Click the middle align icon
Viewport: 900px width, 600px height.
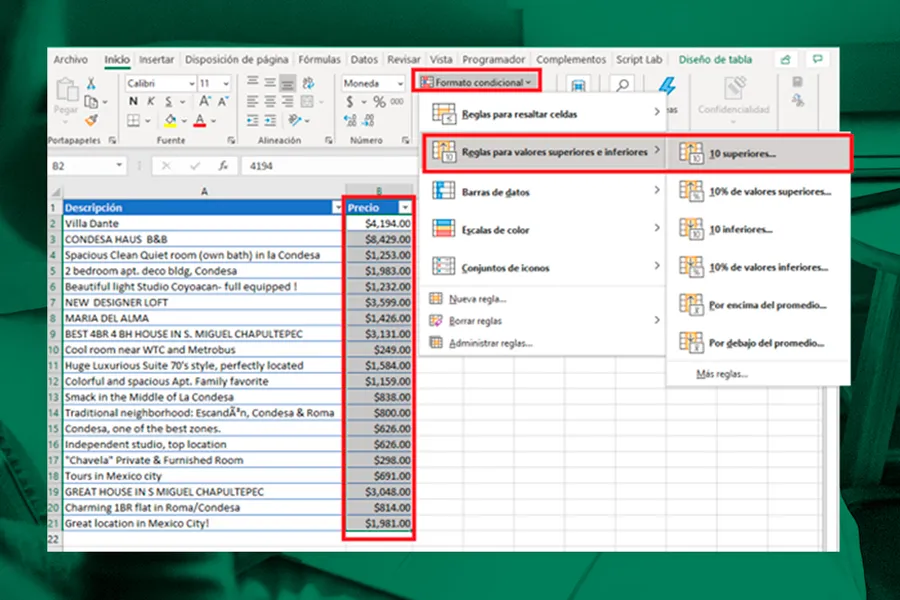pyautogui.click(x=270, y=83)
